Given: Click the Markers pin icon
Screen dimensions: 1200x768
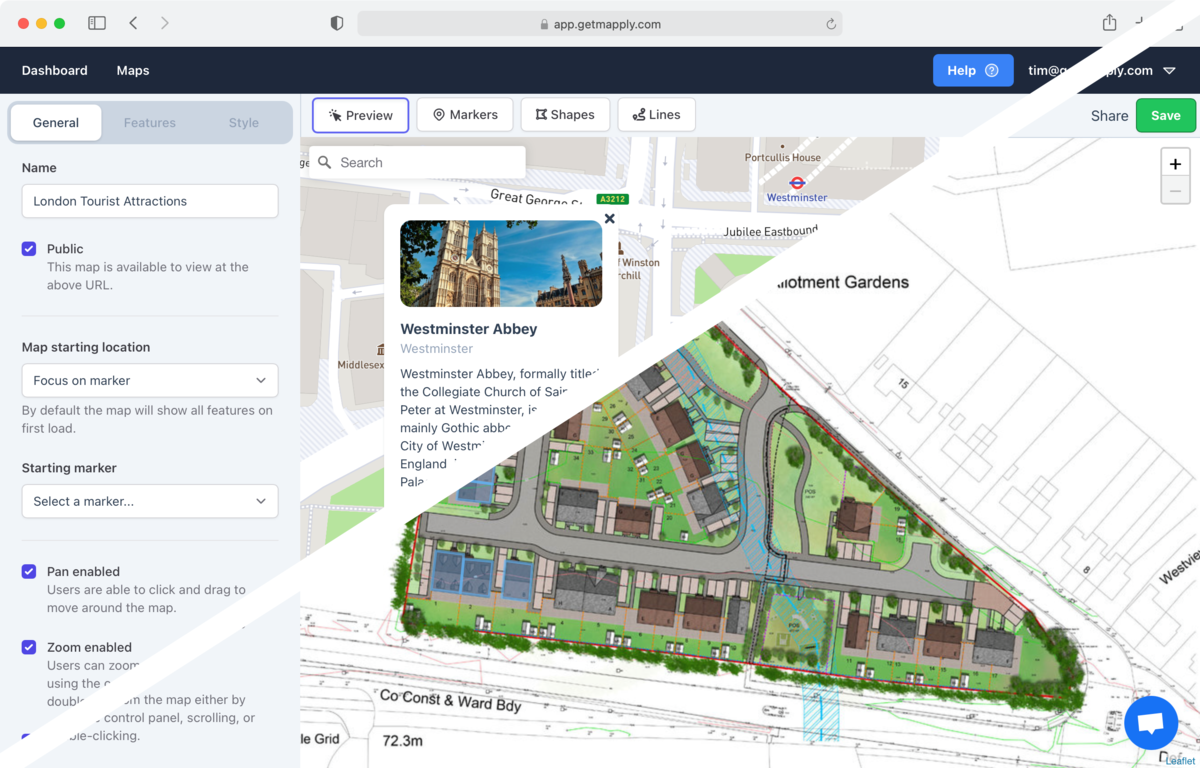Looking at the screenshot, I should pyautogui.click(x=439, y=115).
